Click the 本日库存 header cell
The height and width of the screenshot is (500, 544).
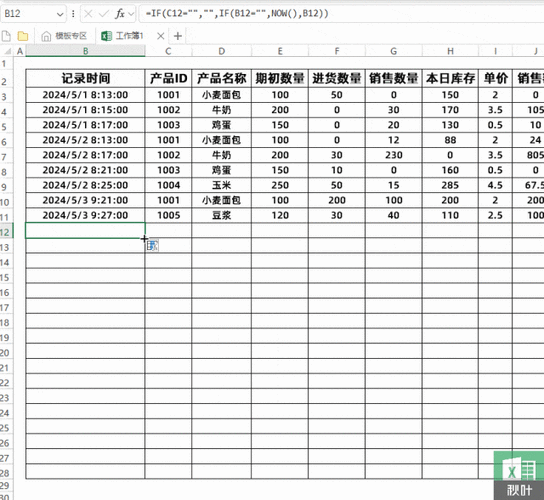pyautogui.click(x=450, y=78)
